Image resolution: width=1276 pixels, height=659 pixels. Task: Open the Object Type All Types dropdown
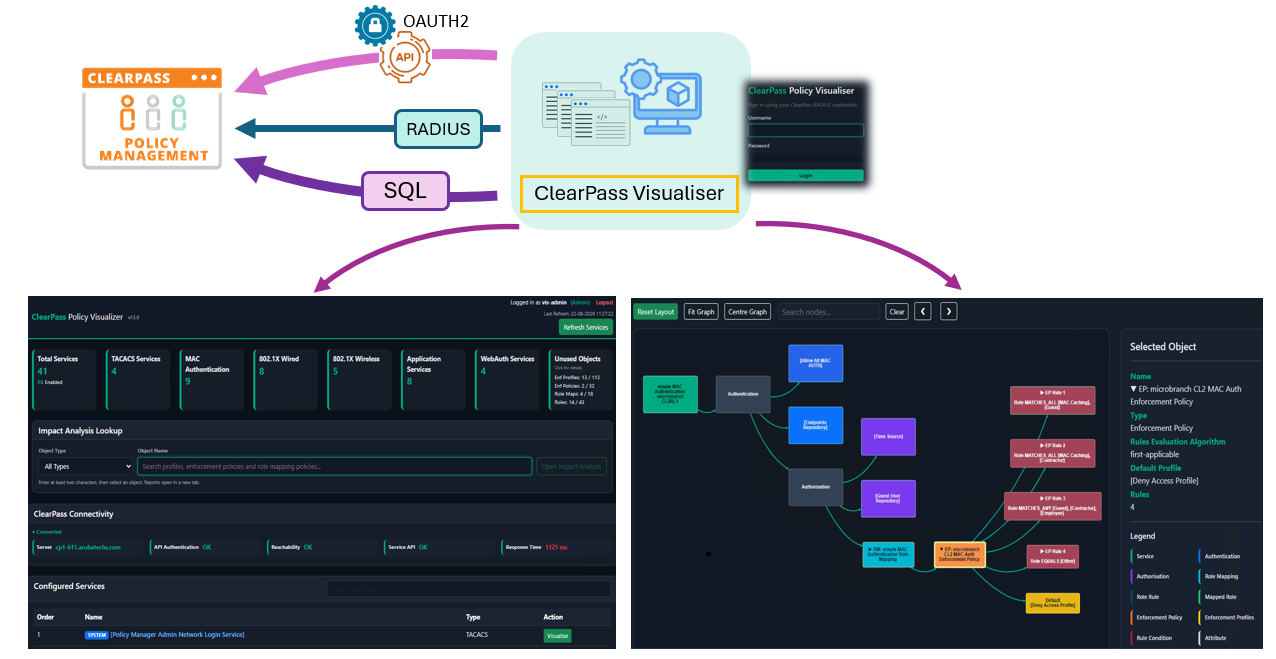[85, 466]
